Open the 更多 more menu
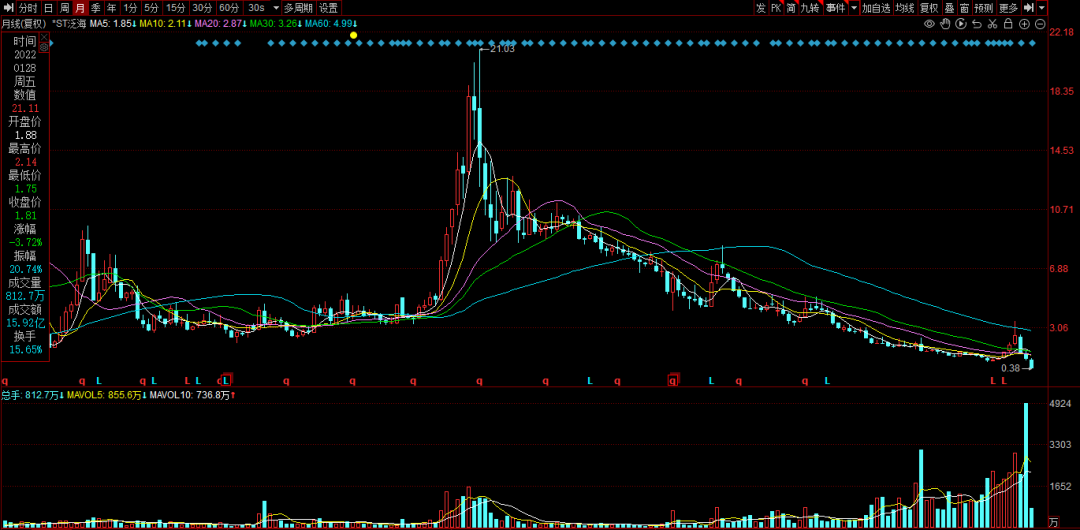The image size is (1080, 530). click(1008, 8)
